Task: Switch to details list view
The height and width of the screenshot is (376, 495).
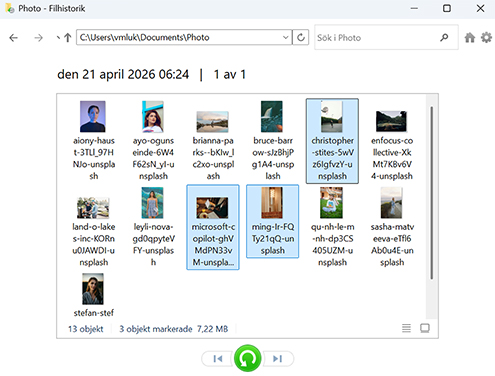Action: (406, 328)
